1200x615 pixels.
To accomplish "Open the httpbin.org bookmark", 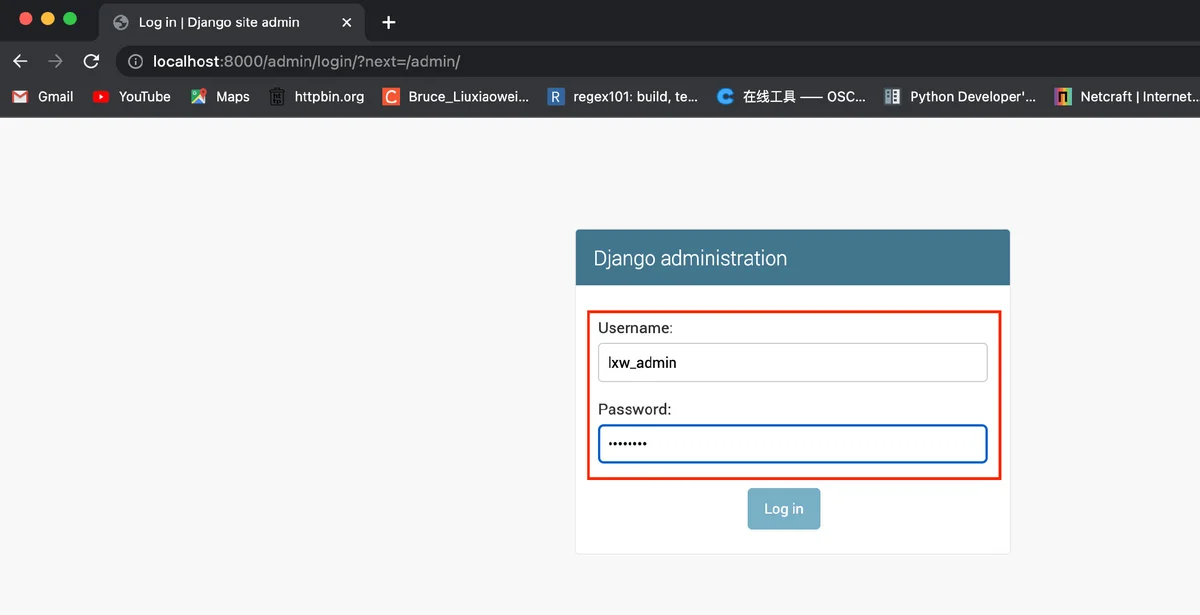I will point(317,96).
